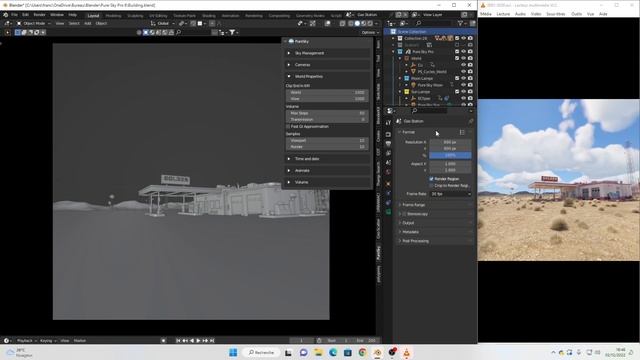Open the Tool properties tab icon
640x360 pixels.
click(x=388, y=122)
